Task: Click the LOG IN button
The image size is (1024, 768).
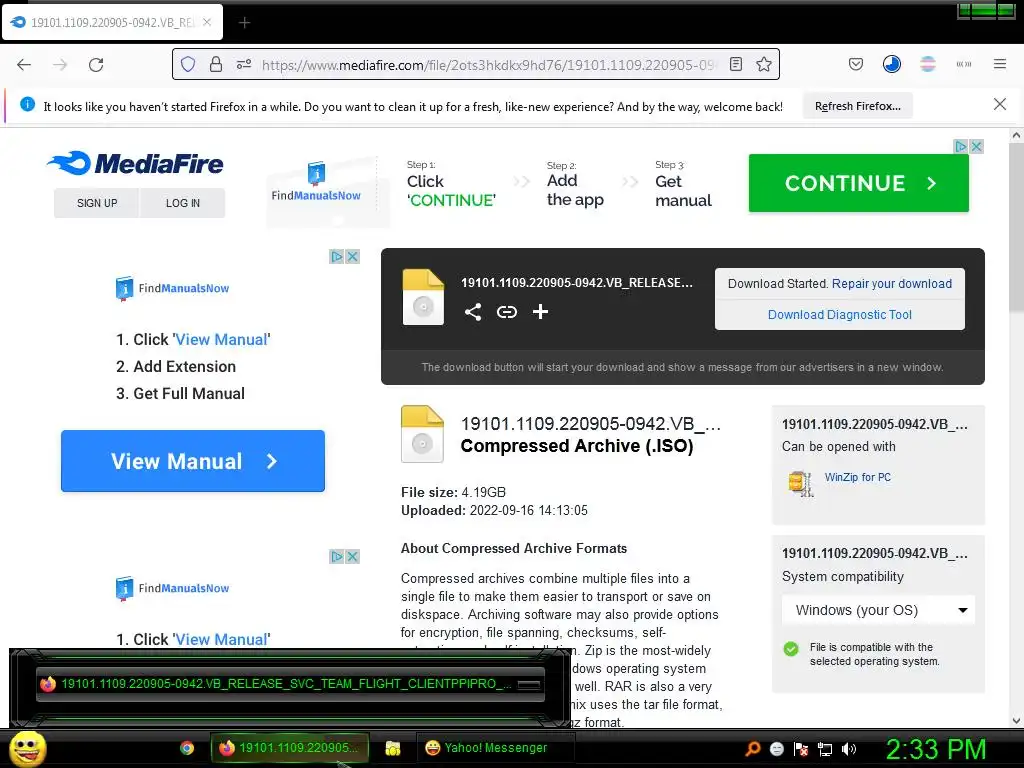Action: point(183,203)
